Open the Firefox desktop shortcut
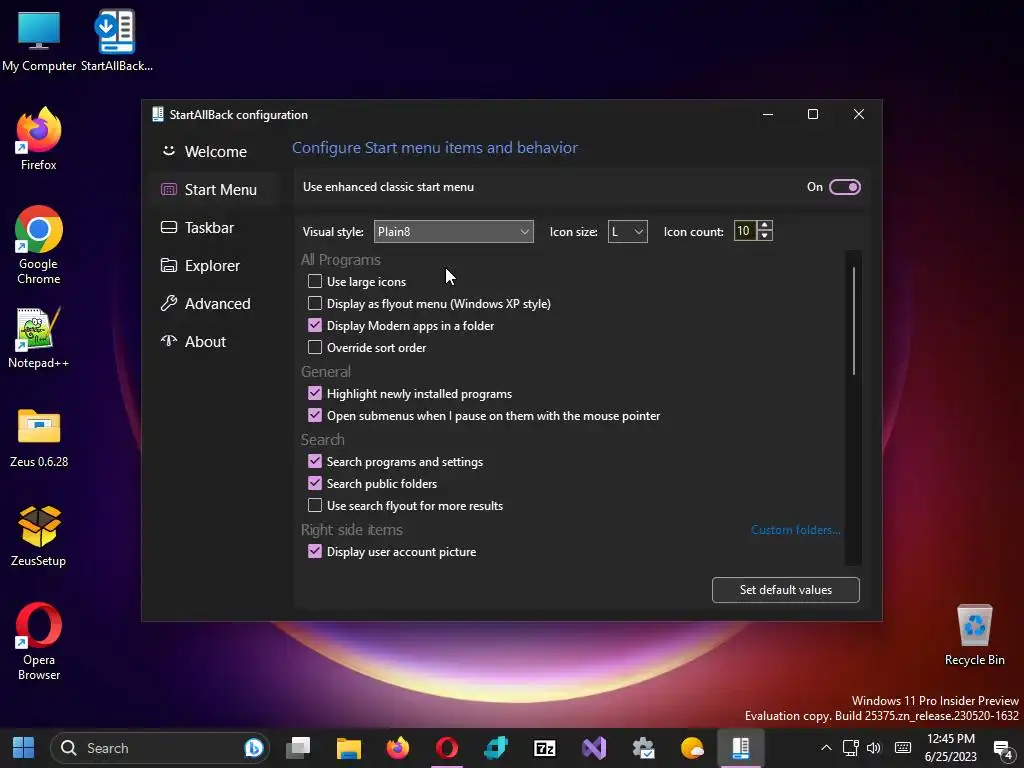Screen dimensions: 1024x768 click(x=39, y=139)
